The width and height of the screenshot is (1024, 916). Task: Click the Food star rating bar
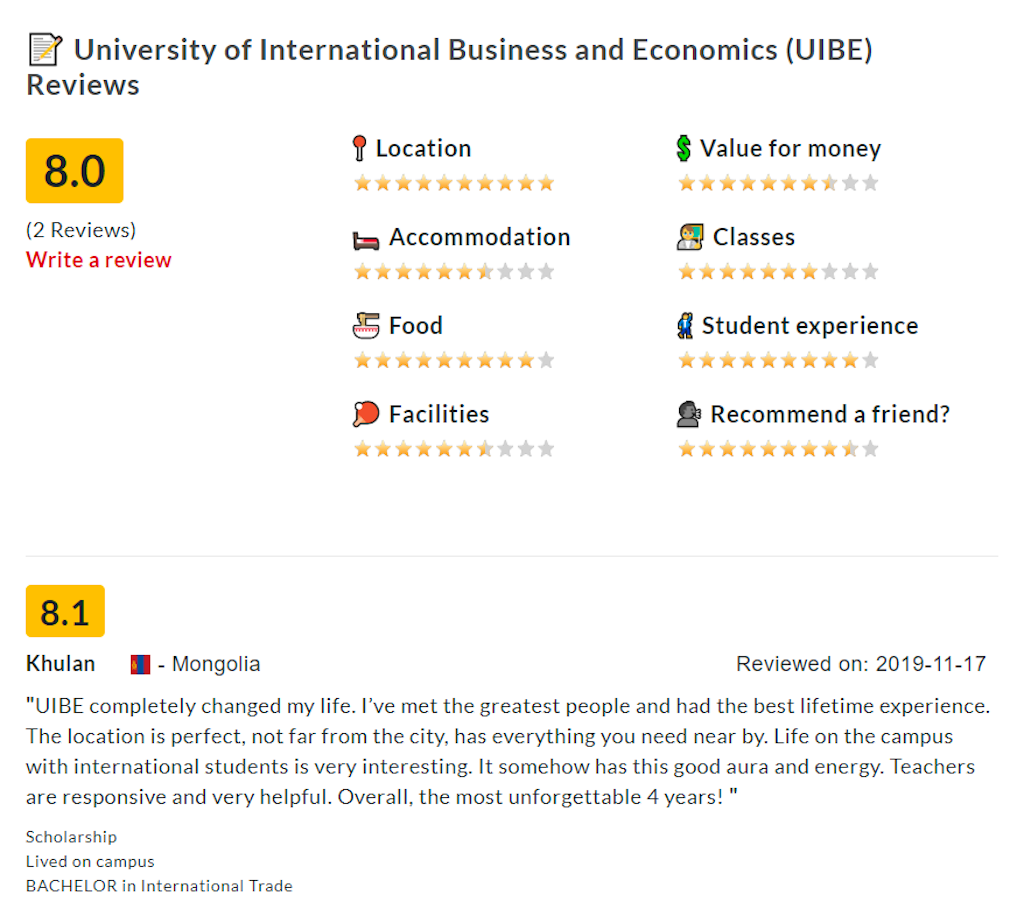pos(454,360)
